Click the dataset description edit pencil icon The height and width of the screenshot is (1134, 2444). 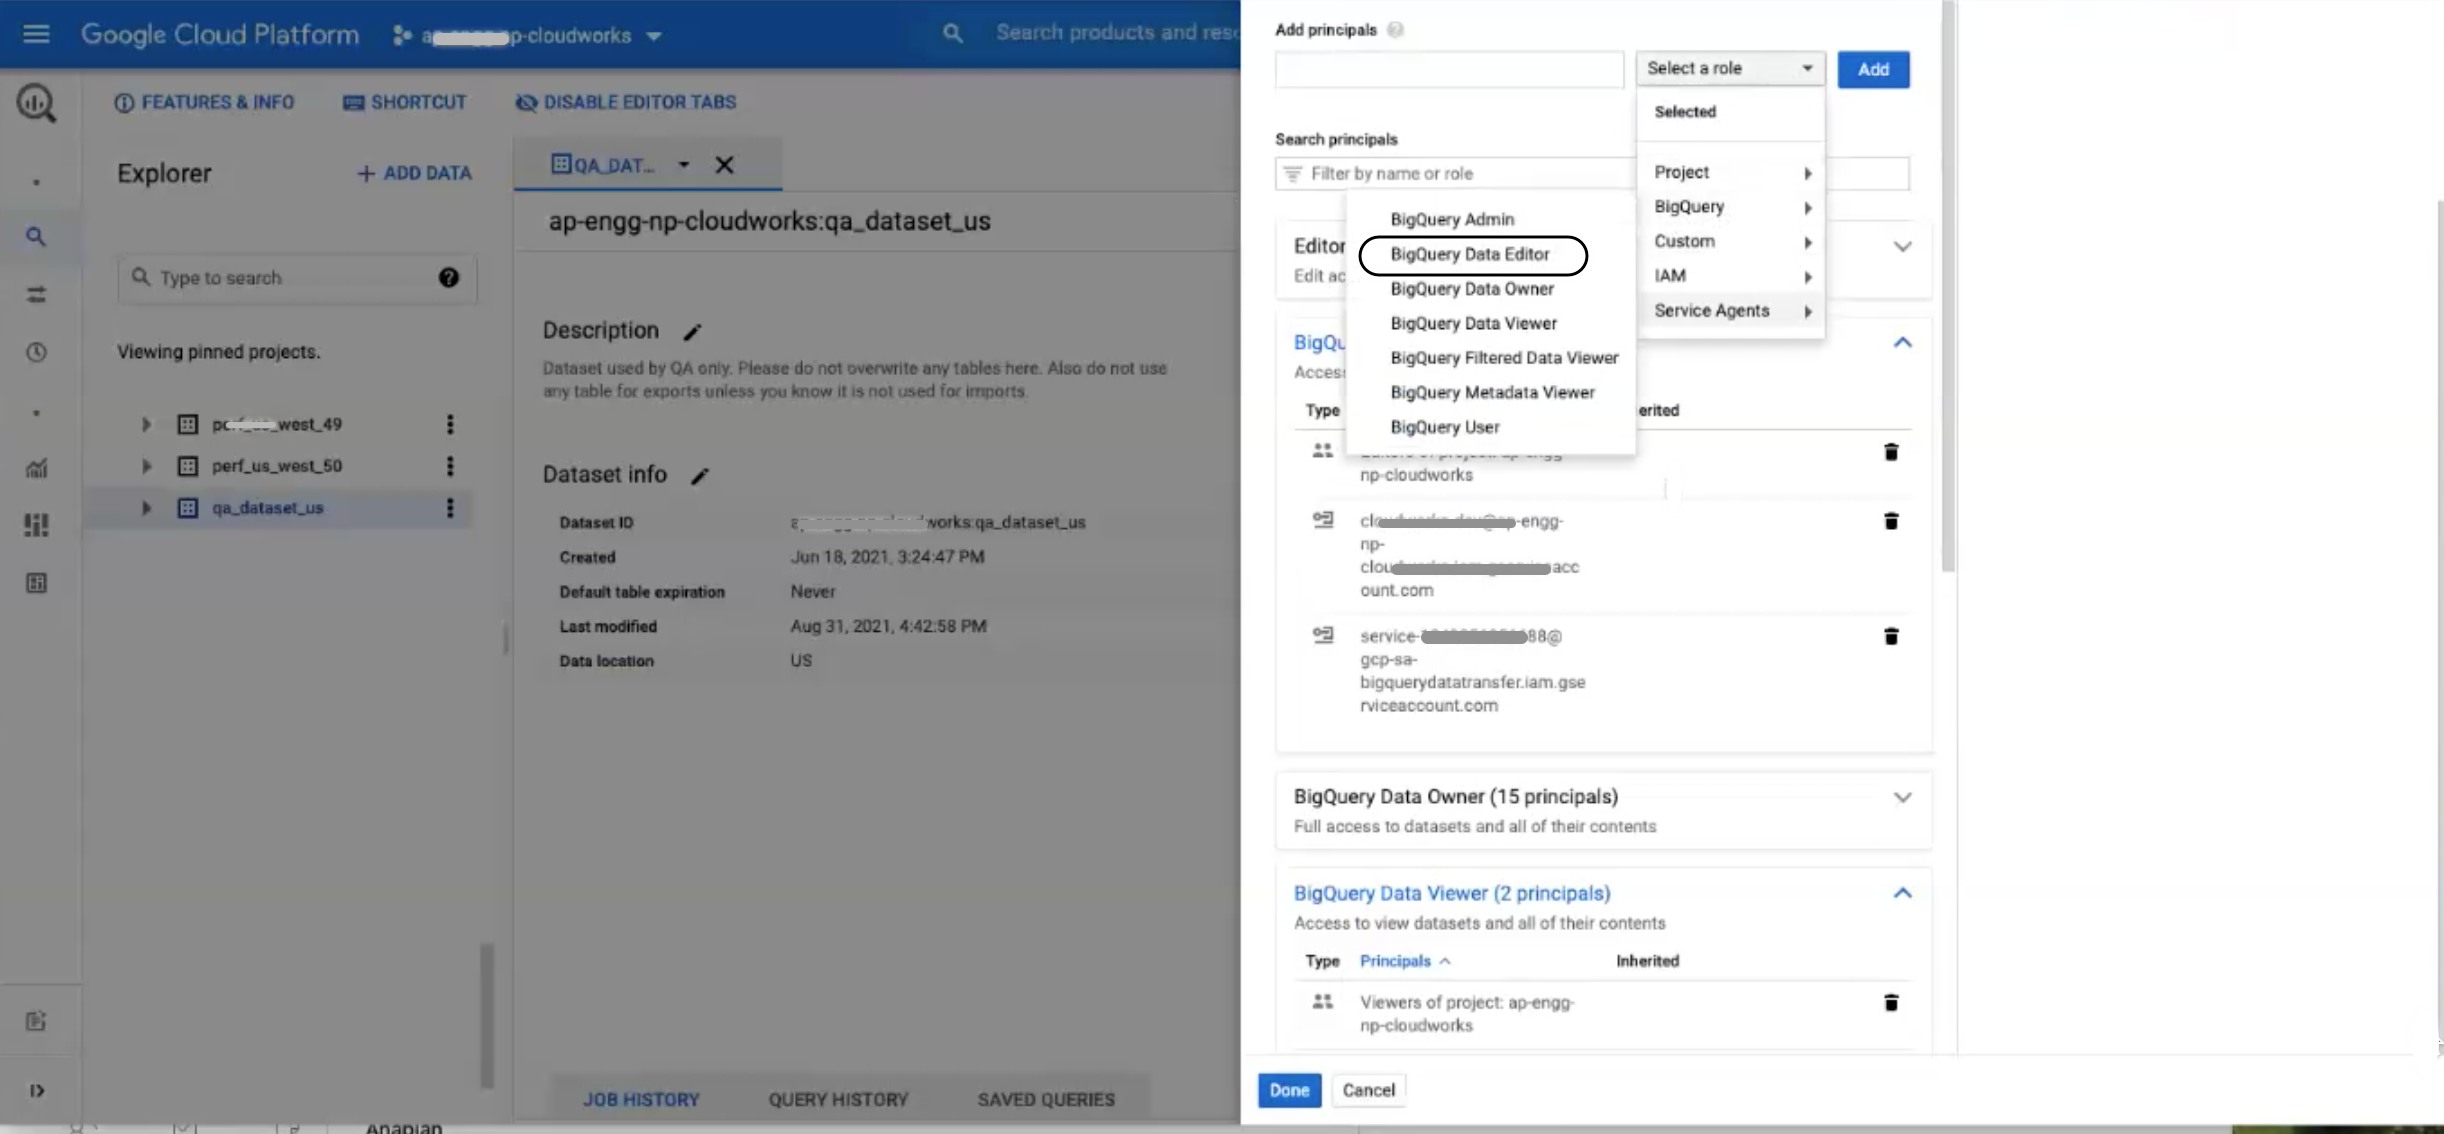pyautogui.click(x=692, y=330)
